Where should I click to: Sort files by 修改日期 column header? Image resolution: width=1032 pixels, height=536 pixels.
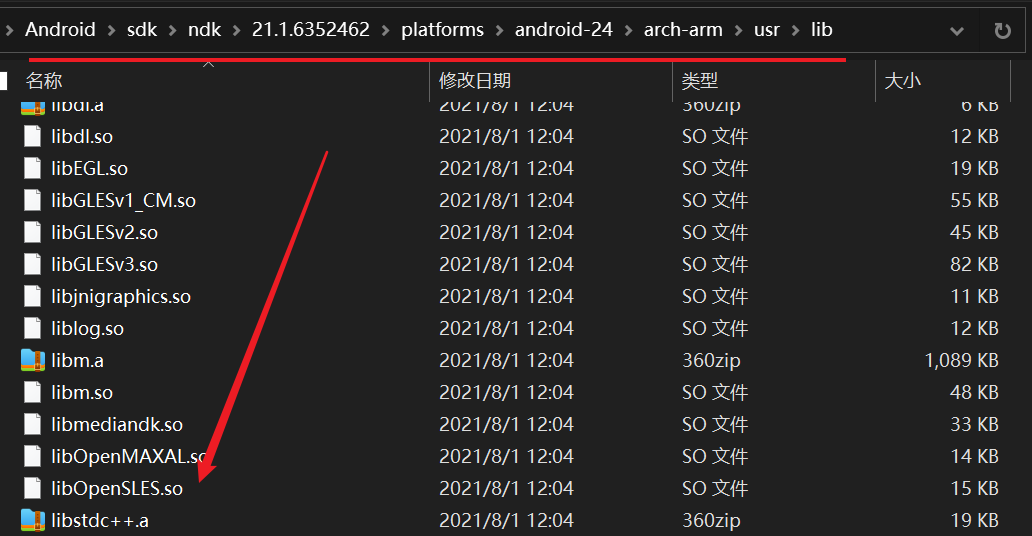coord(475,80)
